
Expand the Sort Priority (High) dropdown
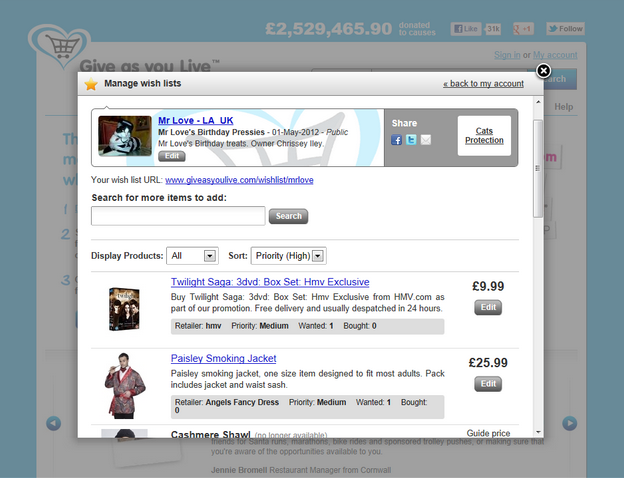coord(288,256)
